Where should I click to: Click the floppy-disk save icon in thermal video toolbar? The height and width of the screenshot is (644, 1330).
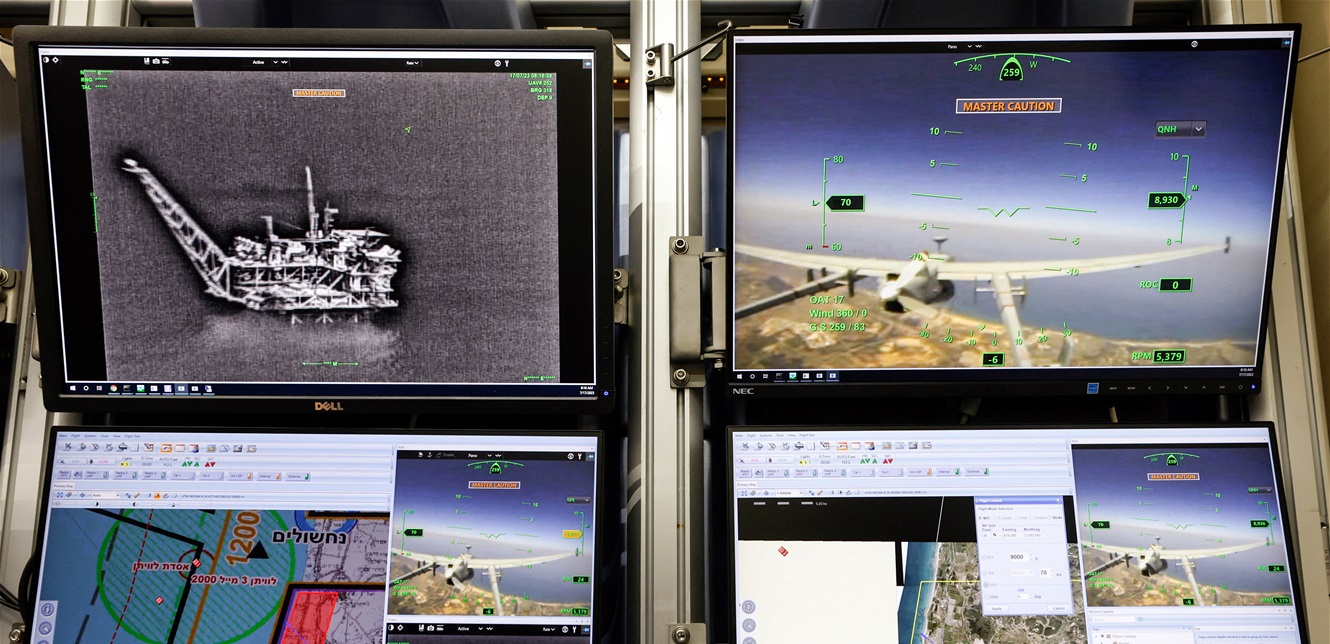147,61
